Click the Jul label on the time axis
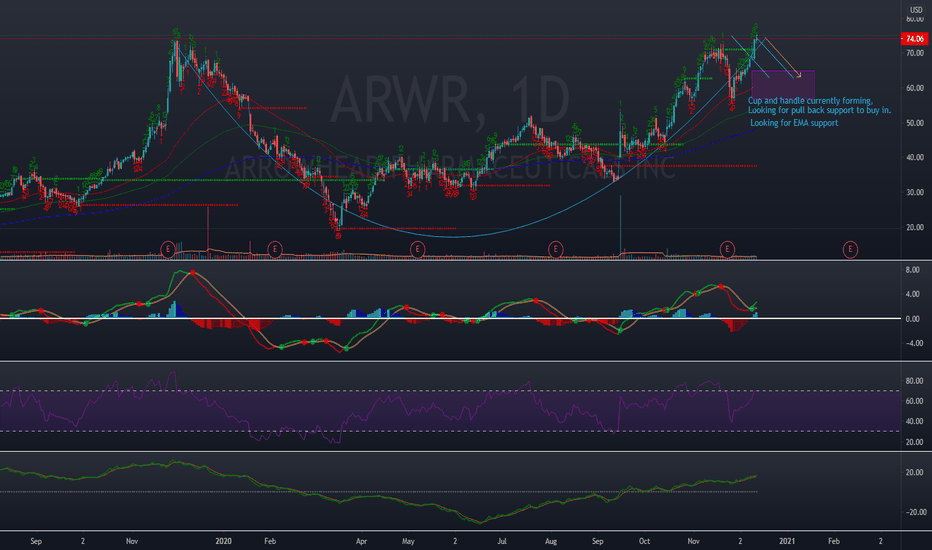The height and width of the screenshot is (550, 932). [x=502, y=541]
